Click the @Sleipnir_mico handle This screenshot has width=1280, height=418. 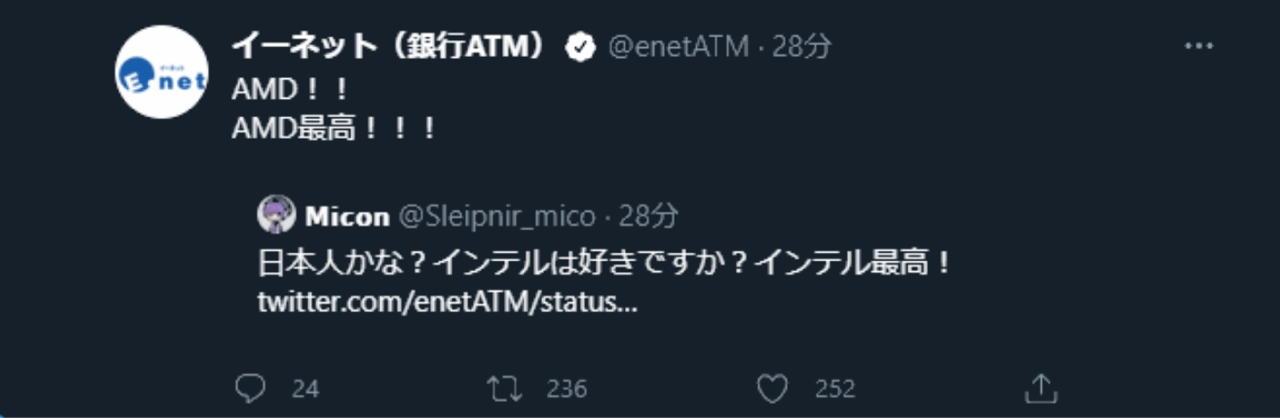coord(497,216)
